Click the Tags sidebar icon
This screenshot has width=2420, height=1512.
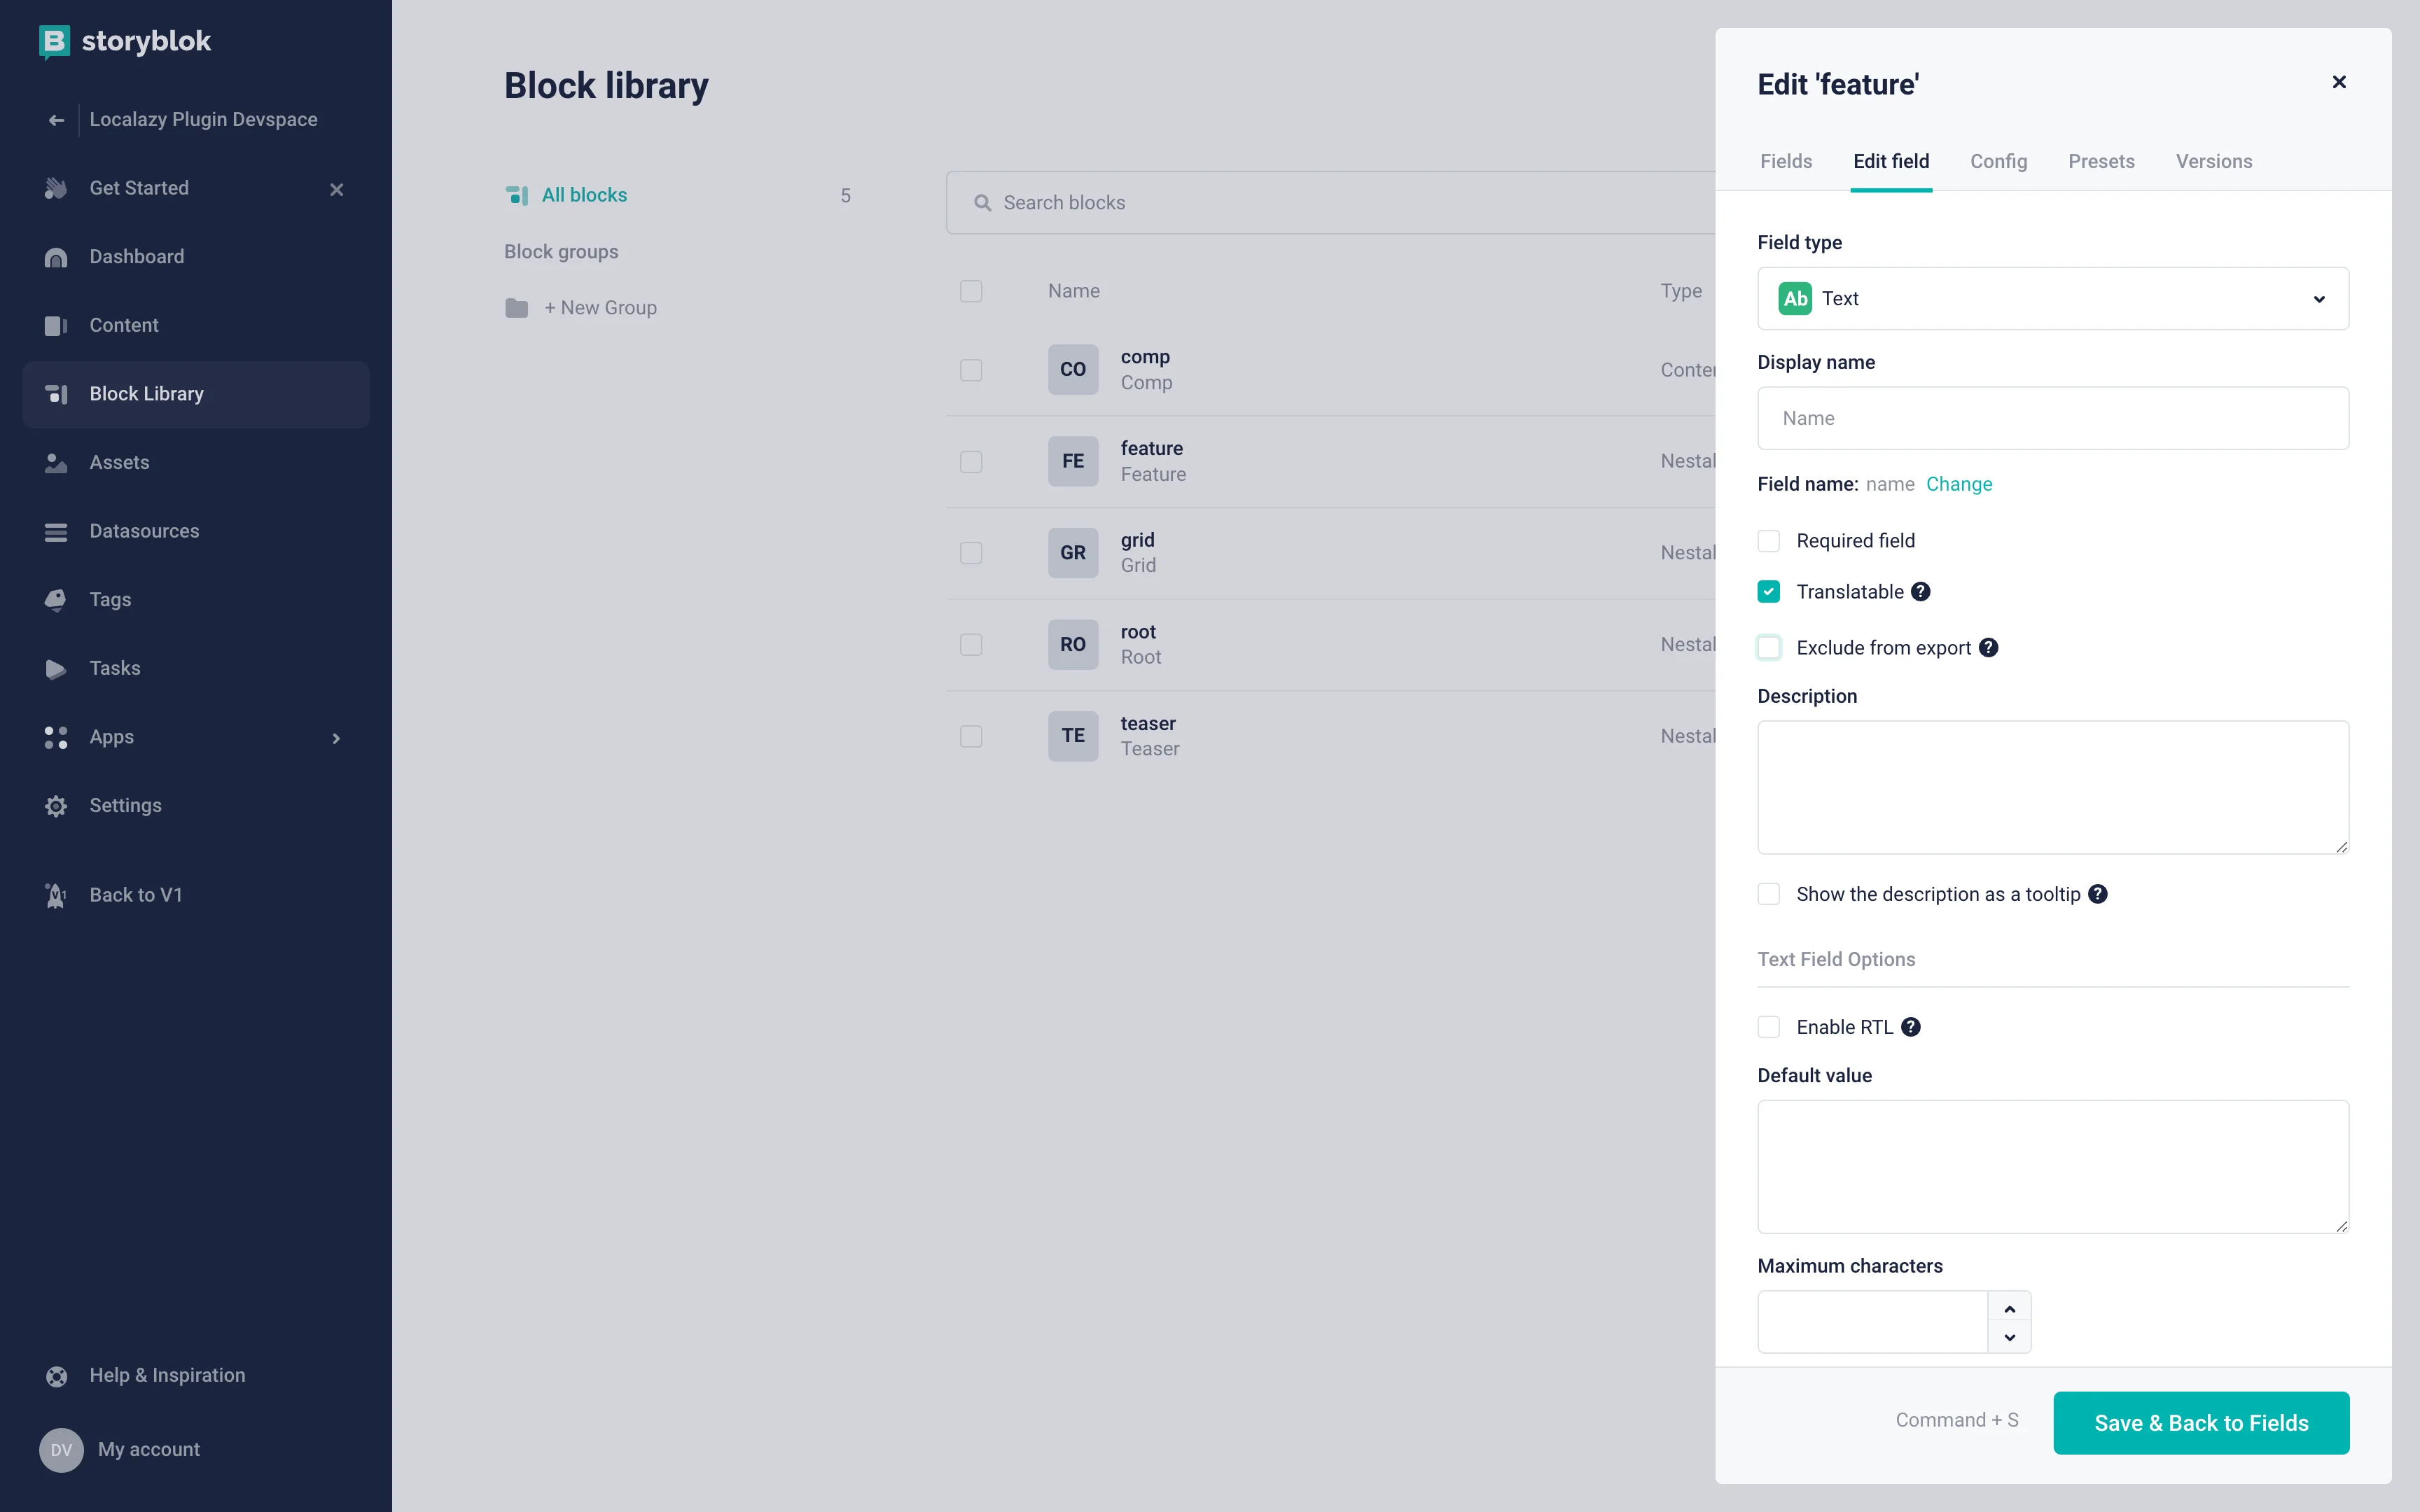tap(57, 599)
